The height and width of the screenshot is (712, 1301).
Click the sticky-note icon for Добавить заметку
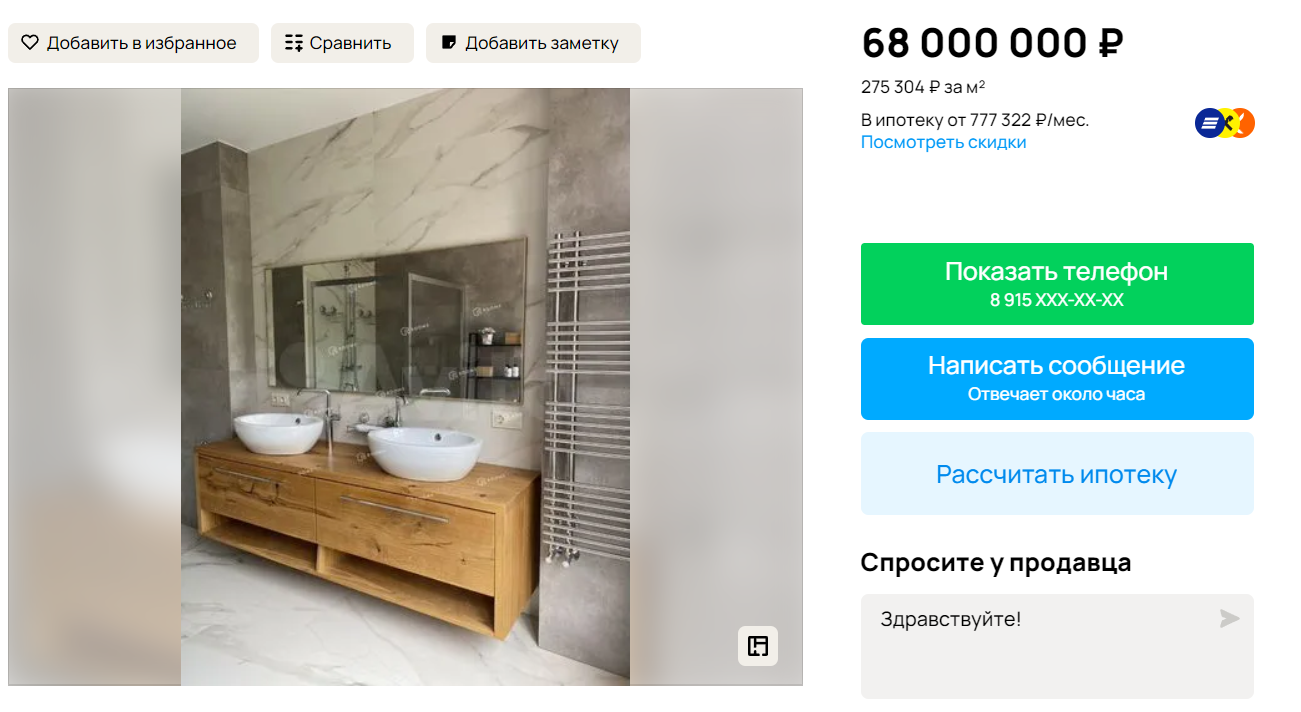tap(449, 43)
